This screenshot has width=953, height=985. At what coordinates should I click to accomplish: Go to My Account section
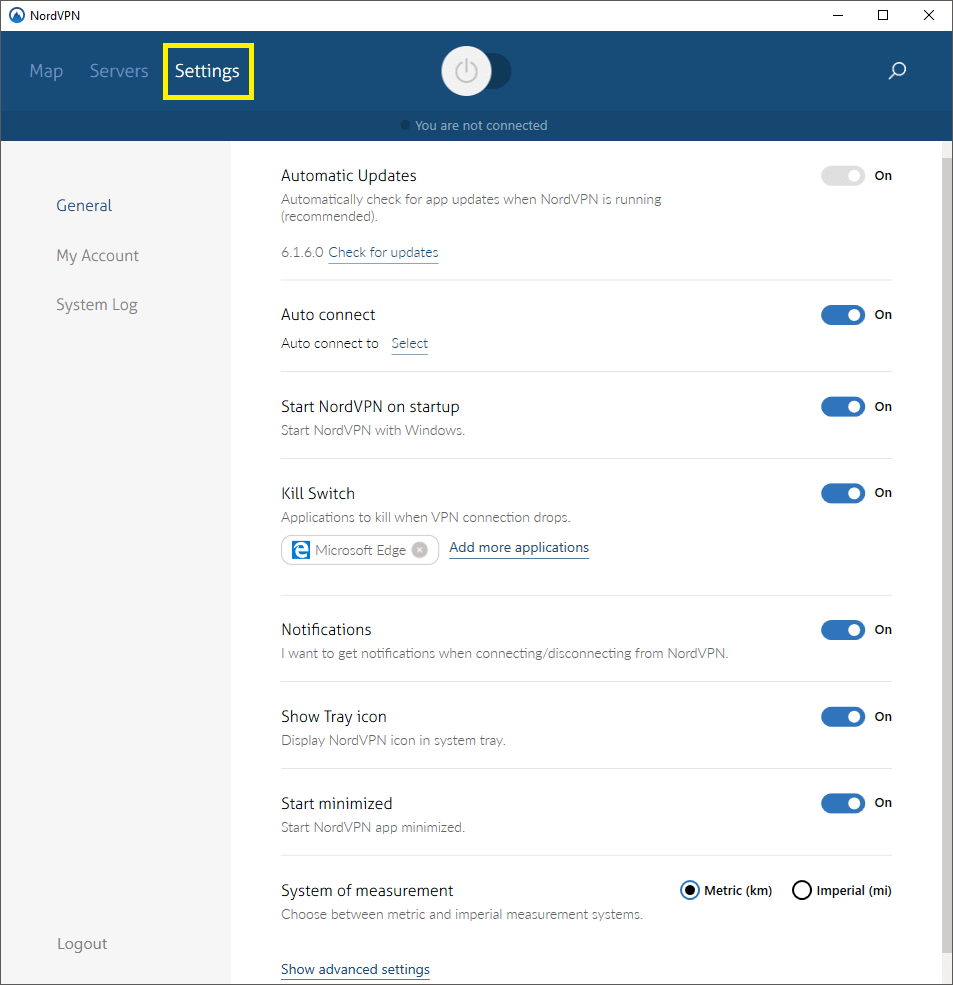point(97,256)
